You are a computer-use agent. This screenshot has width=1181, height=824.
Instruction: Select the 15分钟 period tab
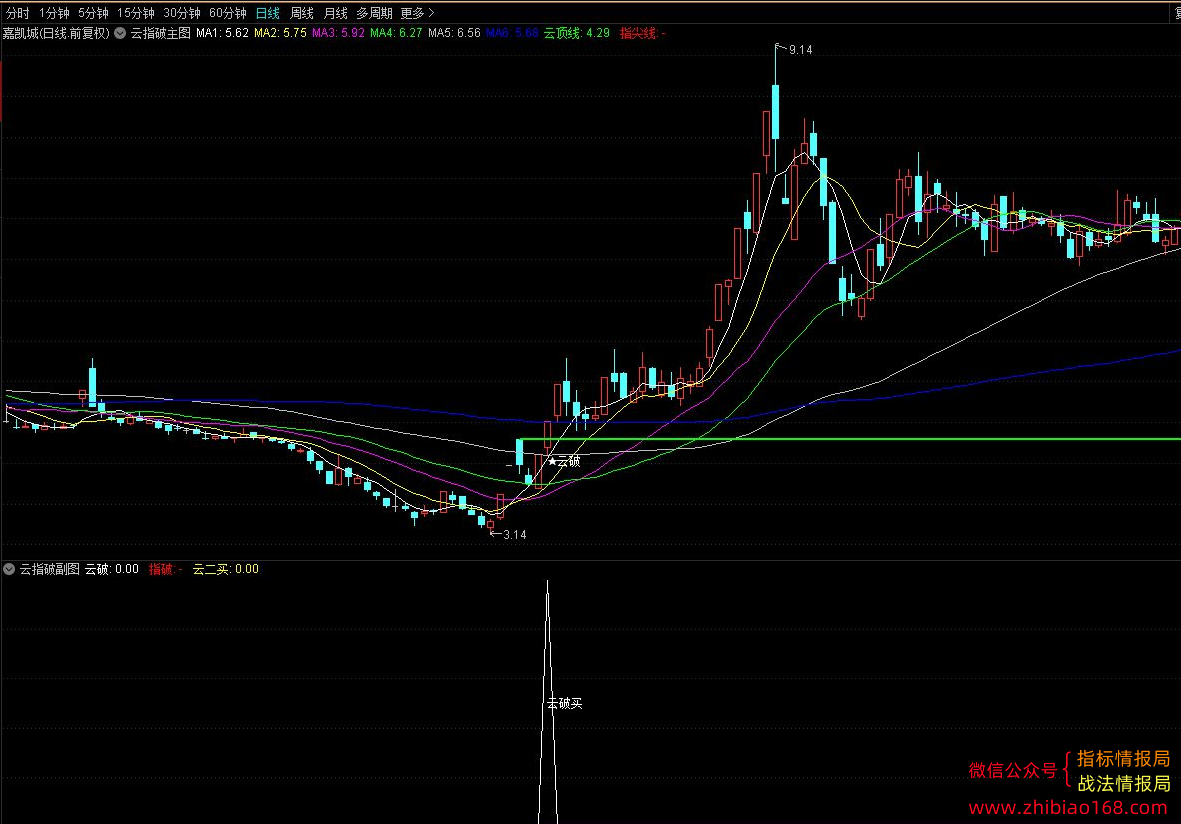pos(136,13)
